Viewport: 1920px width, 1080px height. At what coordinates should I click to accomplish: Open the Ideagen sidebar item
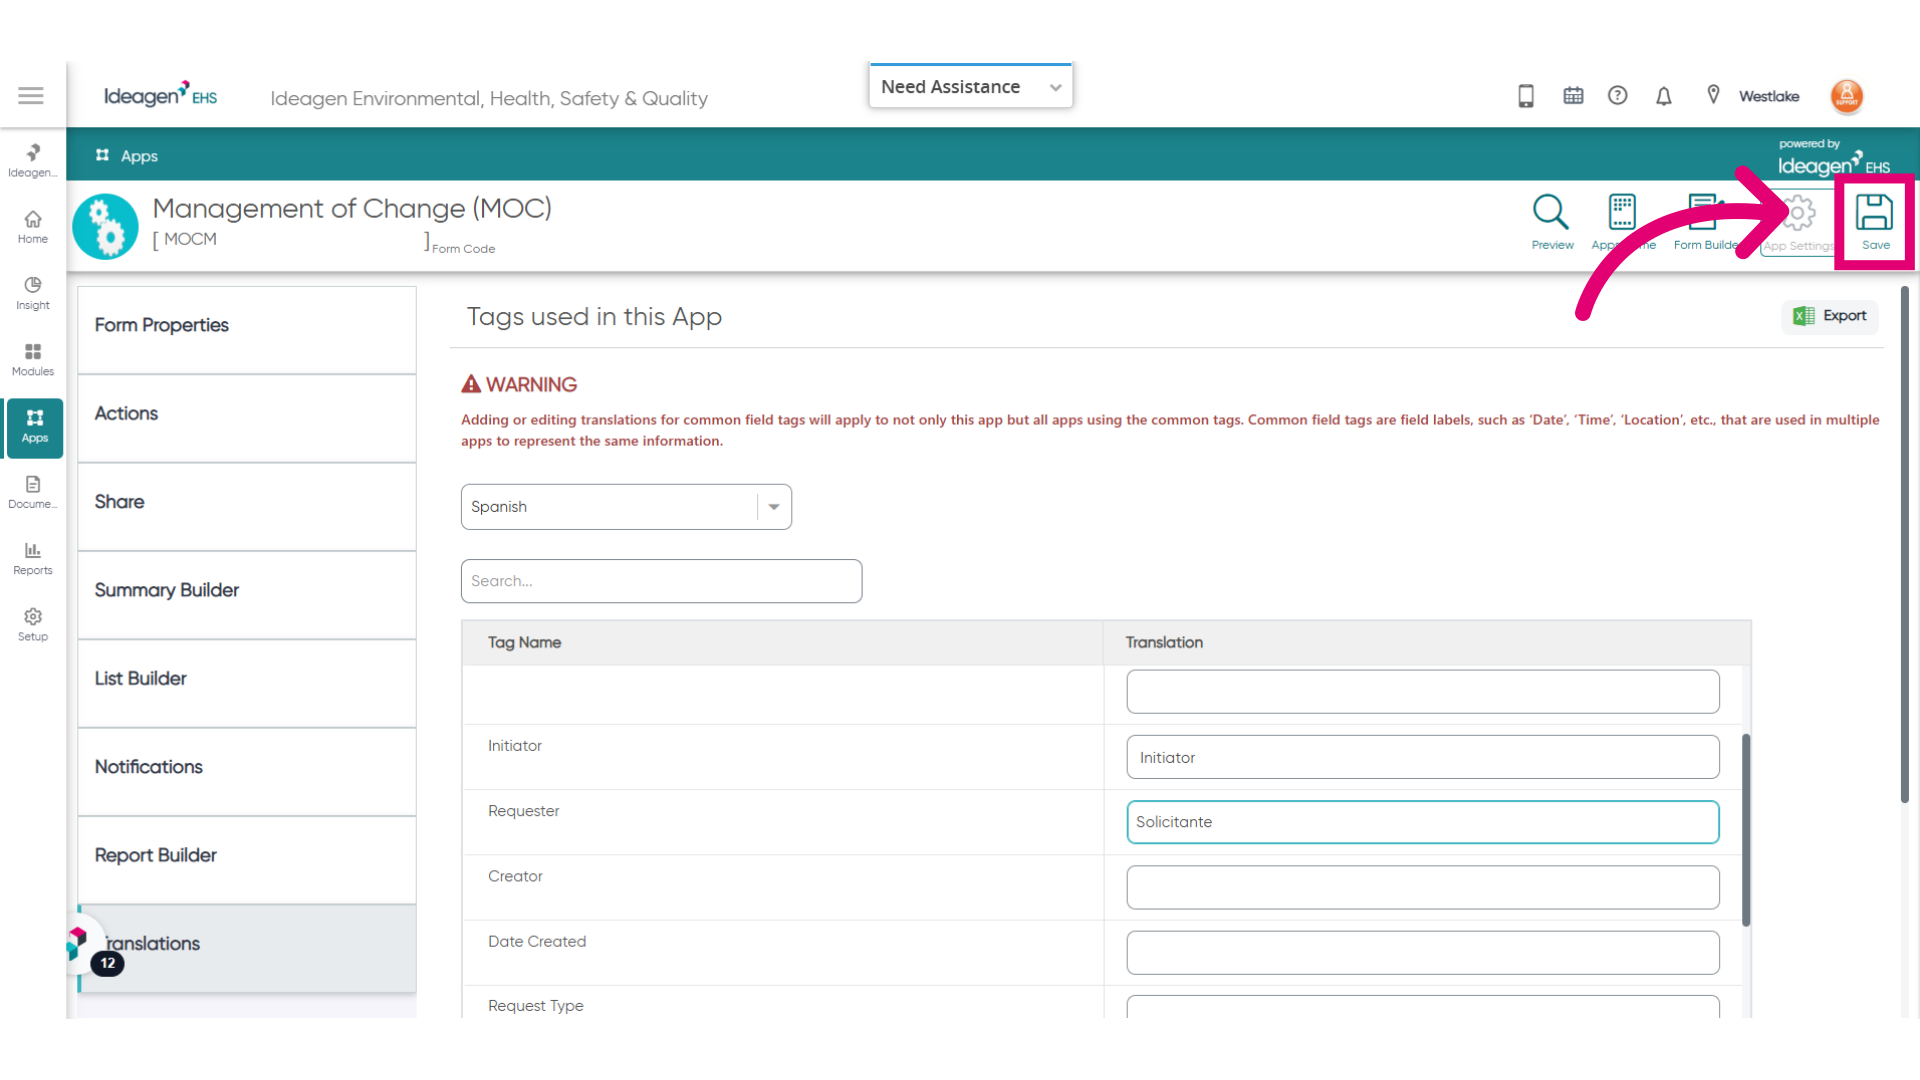click(x=33, y=160)
